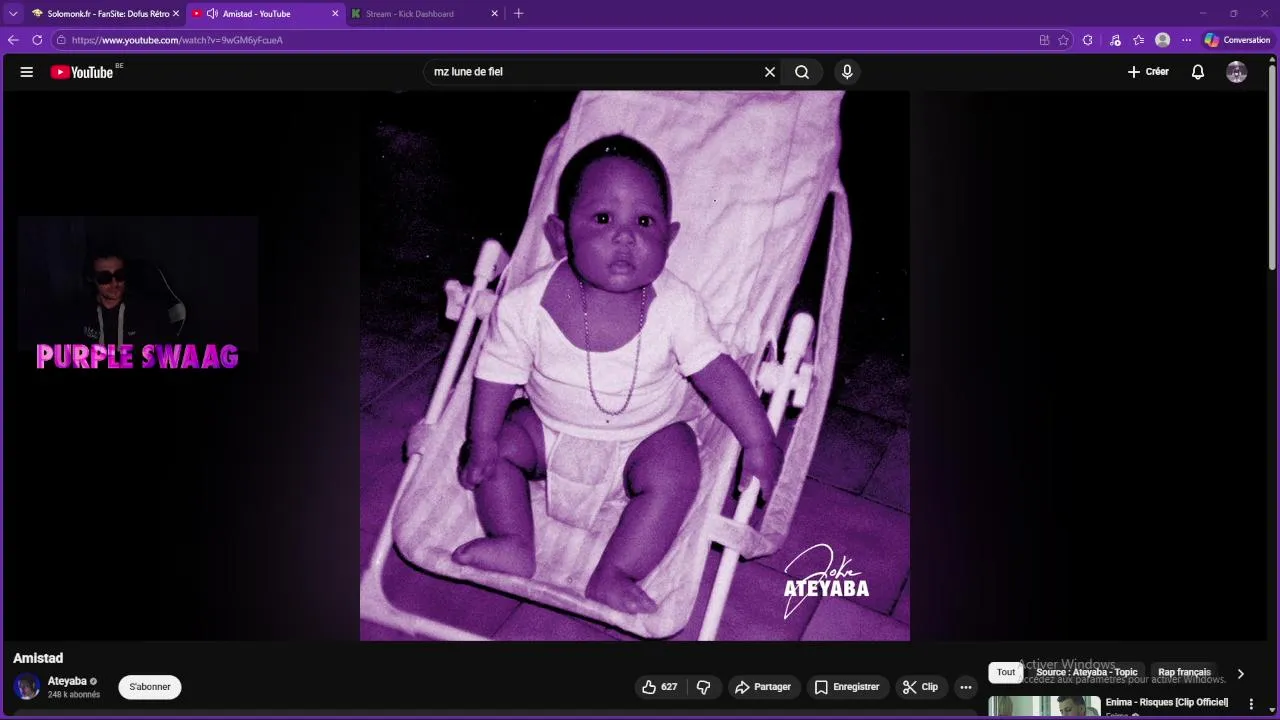Run search with the magnifier button
1280x720 pixels.
coord(802,72)
